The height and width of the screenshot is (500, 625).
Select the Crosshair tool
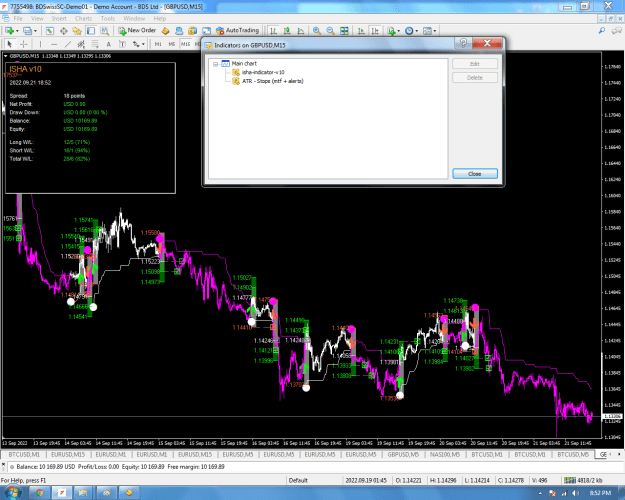[x=24, y=44]
